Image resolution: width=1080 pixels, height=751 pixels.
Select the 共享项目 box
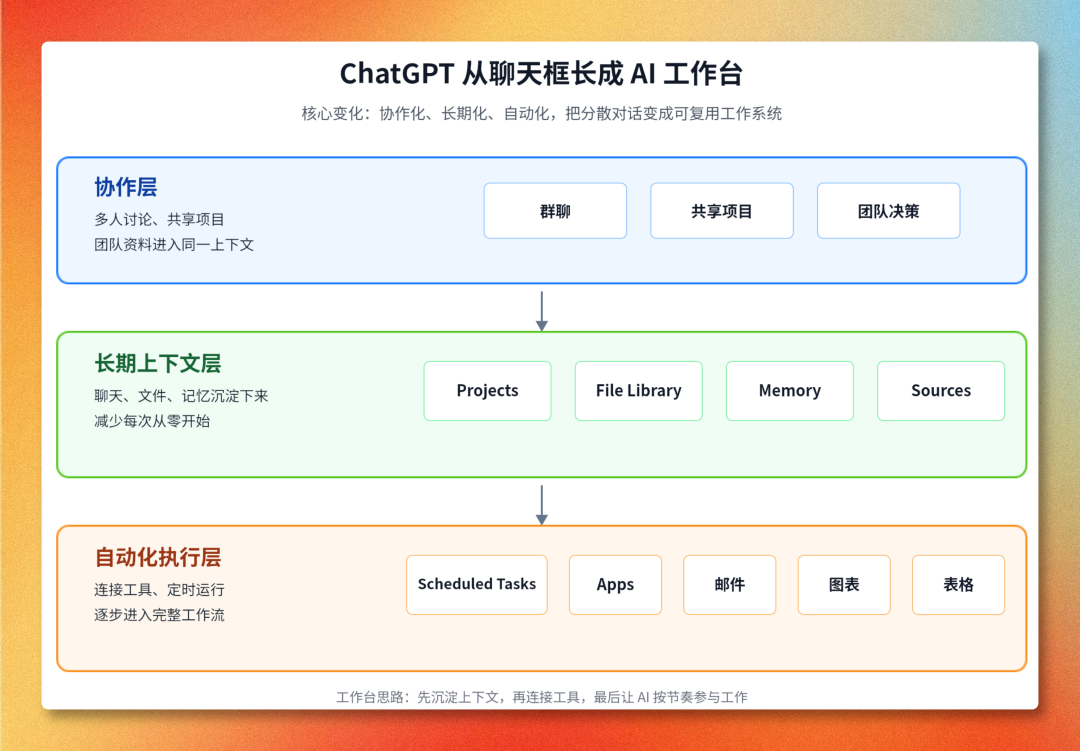coord(722,211)
